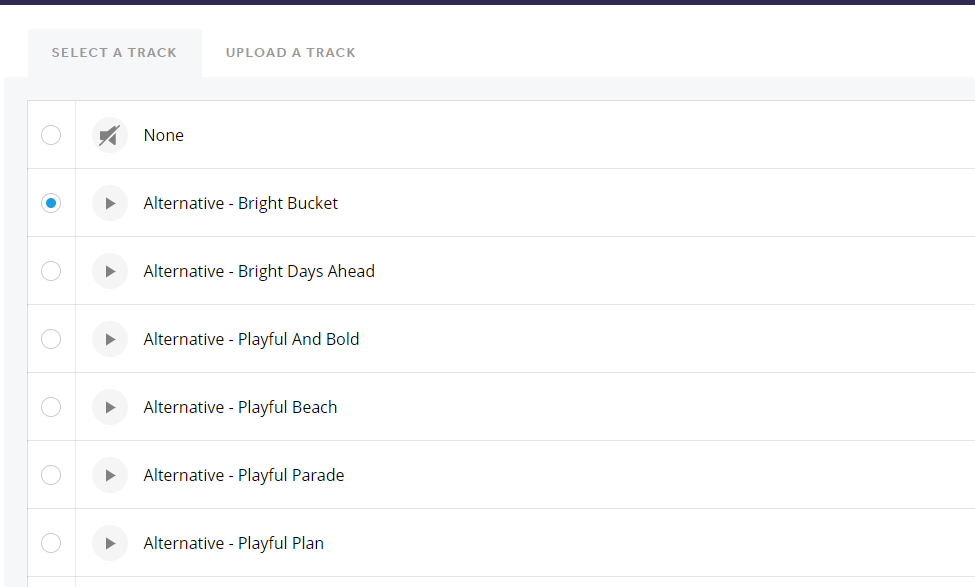Choose the Playful Parade radio option
Screen dimensions: 975x587
pos(51,475)
